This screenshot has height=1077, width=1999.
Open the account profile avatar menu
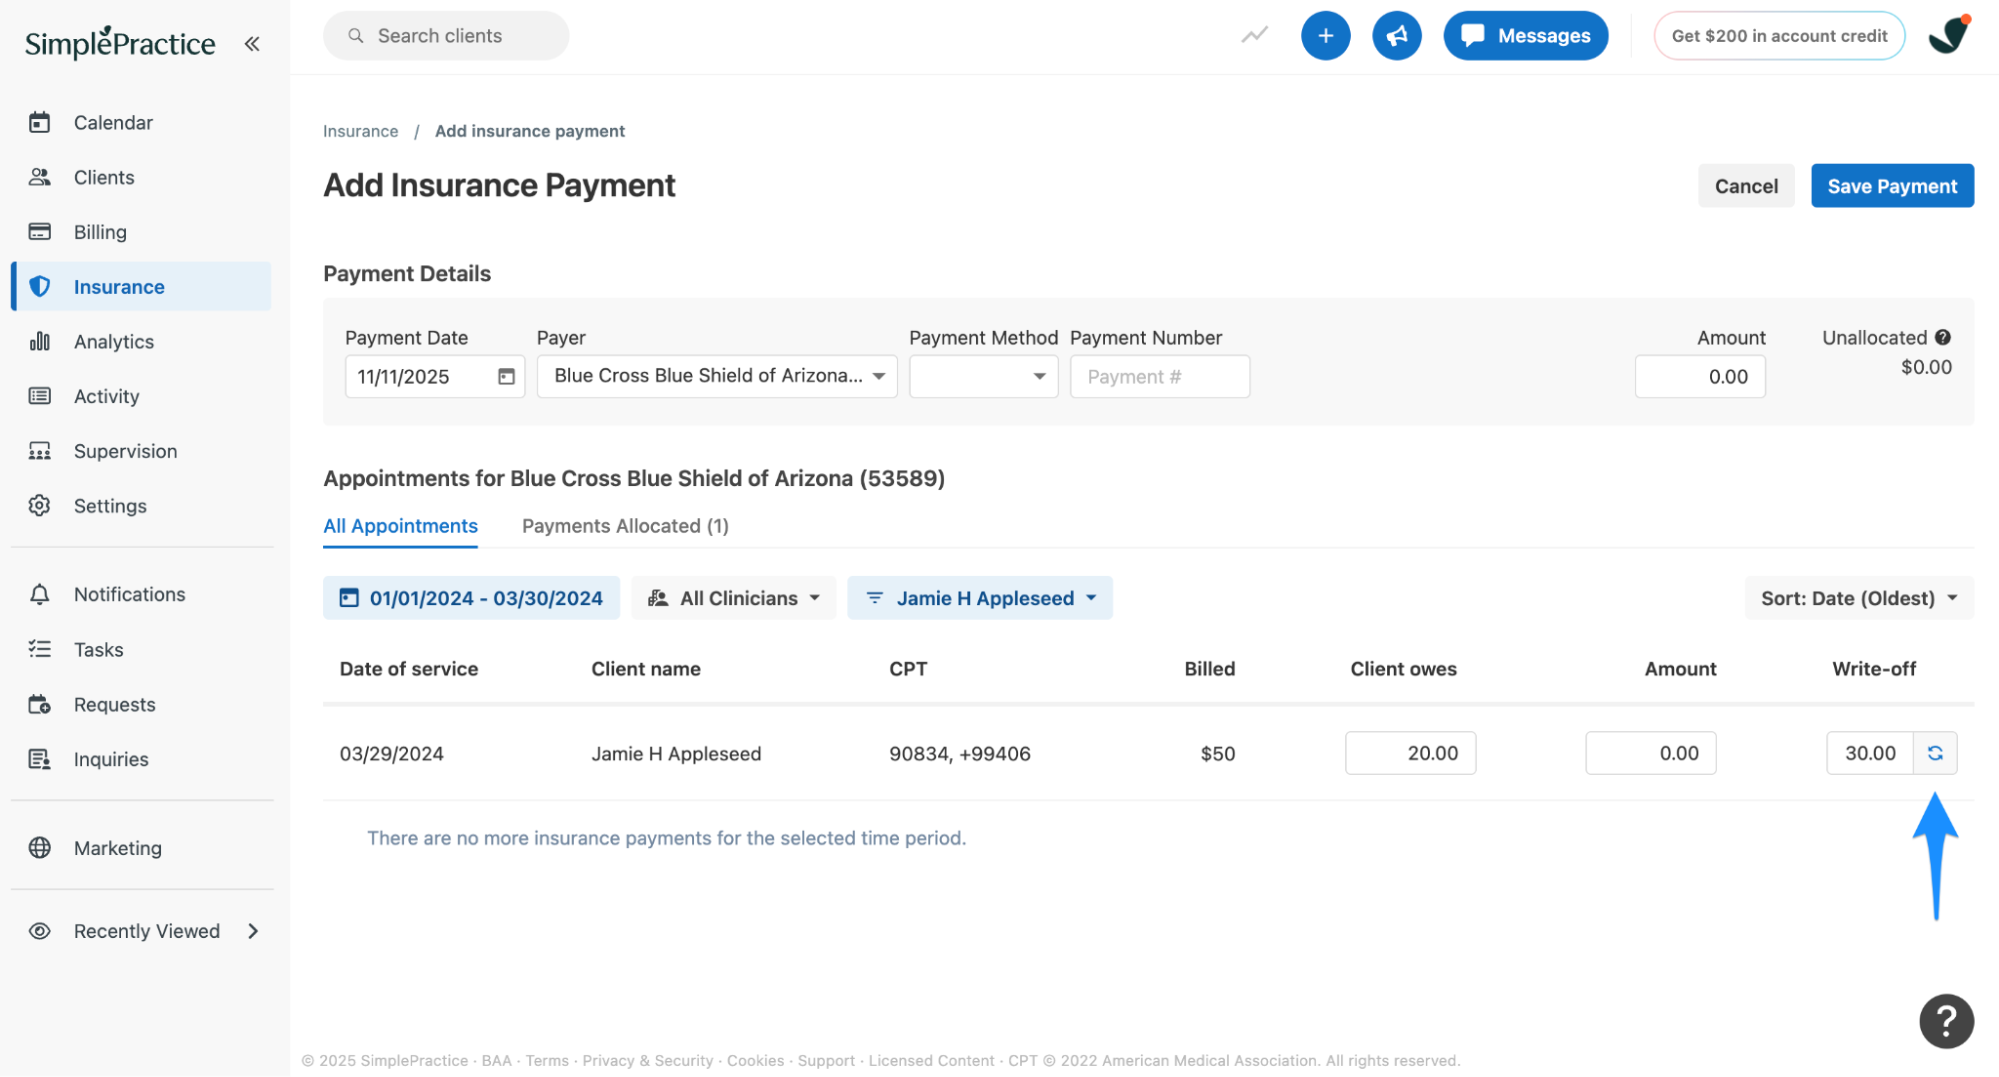(1949, 35)
